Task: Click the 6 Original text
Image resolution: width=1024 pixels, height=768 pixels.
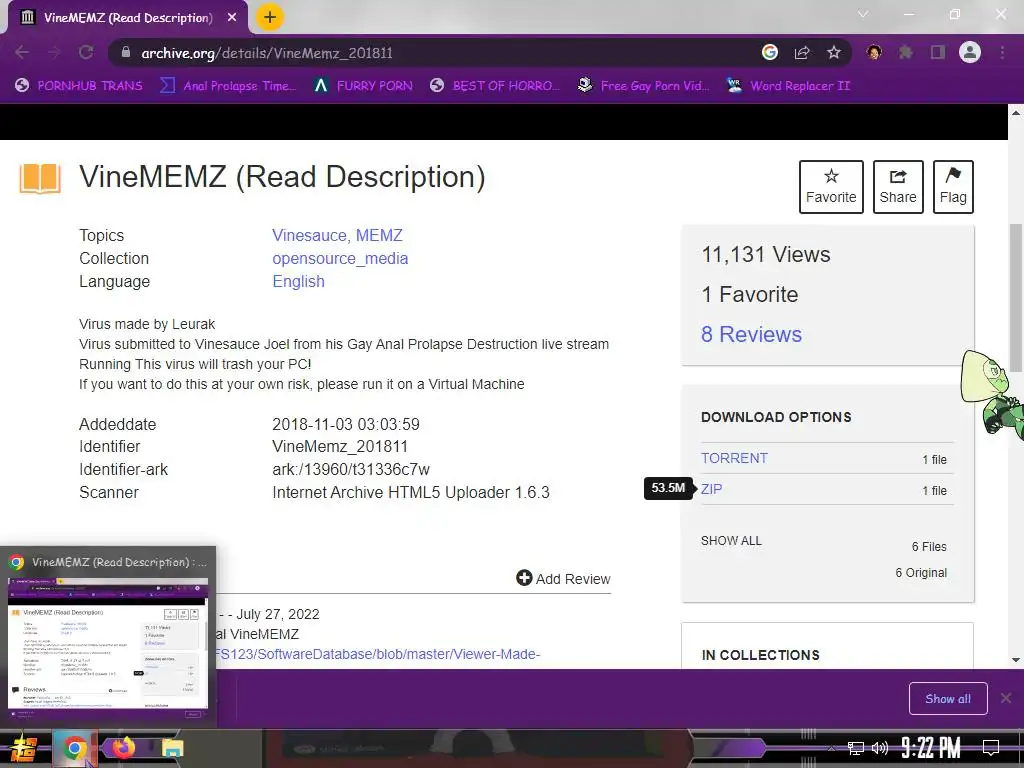Action: coord(921,573)
